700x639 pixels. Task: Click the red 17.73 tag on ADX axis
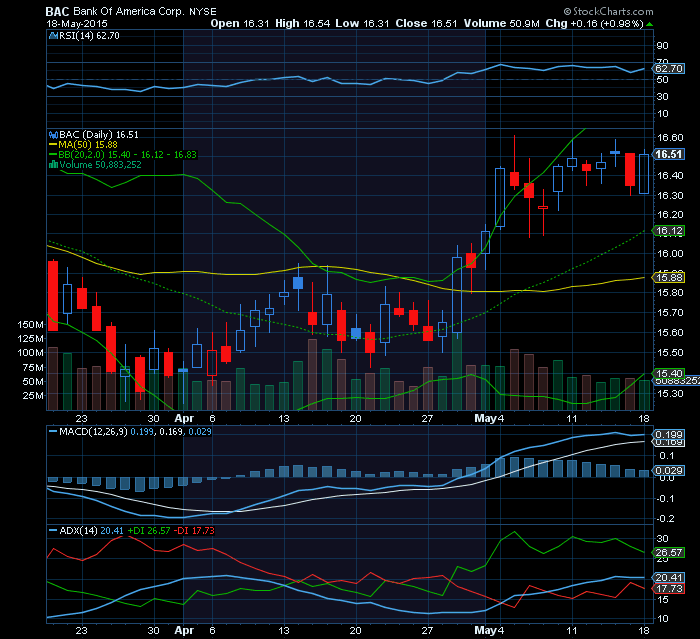point(669,589)
